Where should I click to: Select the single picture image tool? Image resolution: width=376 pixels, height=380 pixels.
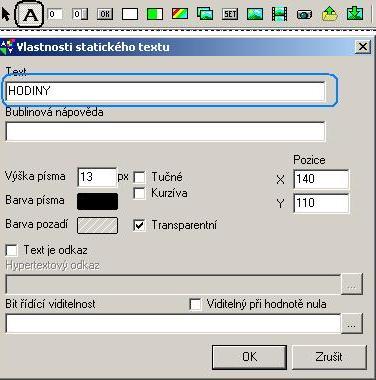click(x=255, y=14)
